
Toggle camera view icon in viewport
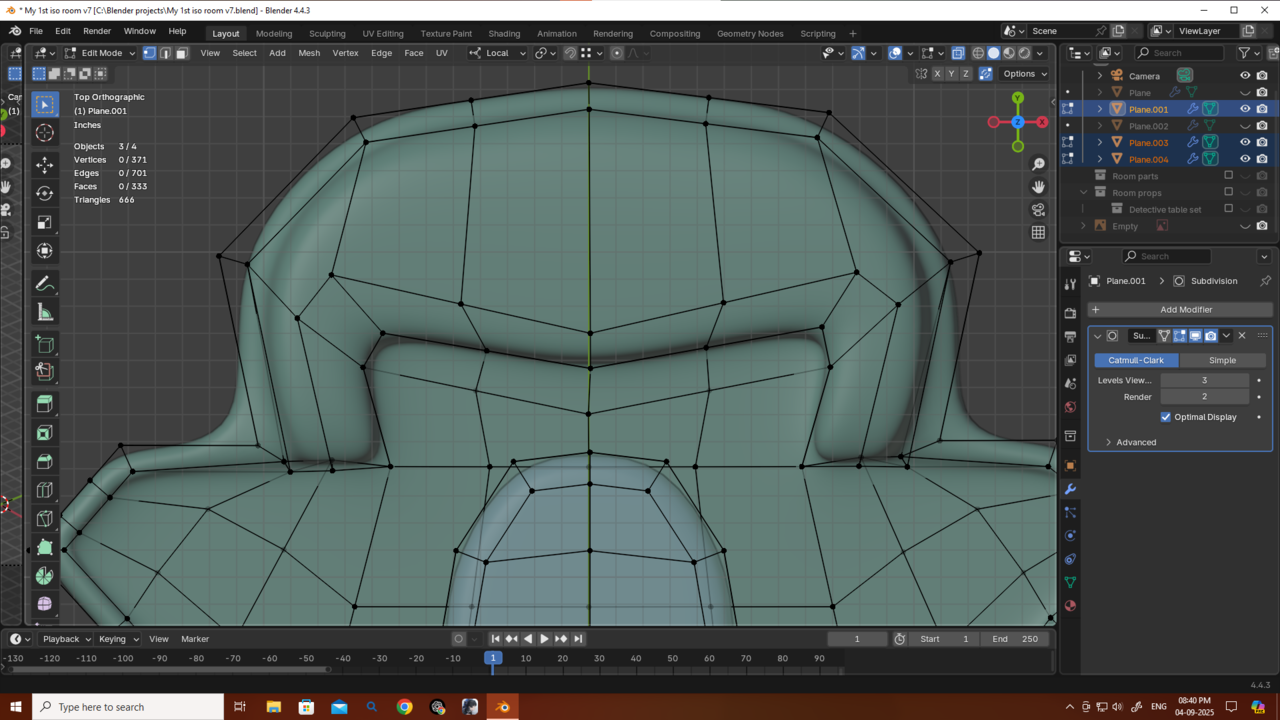click(1038, 210)
